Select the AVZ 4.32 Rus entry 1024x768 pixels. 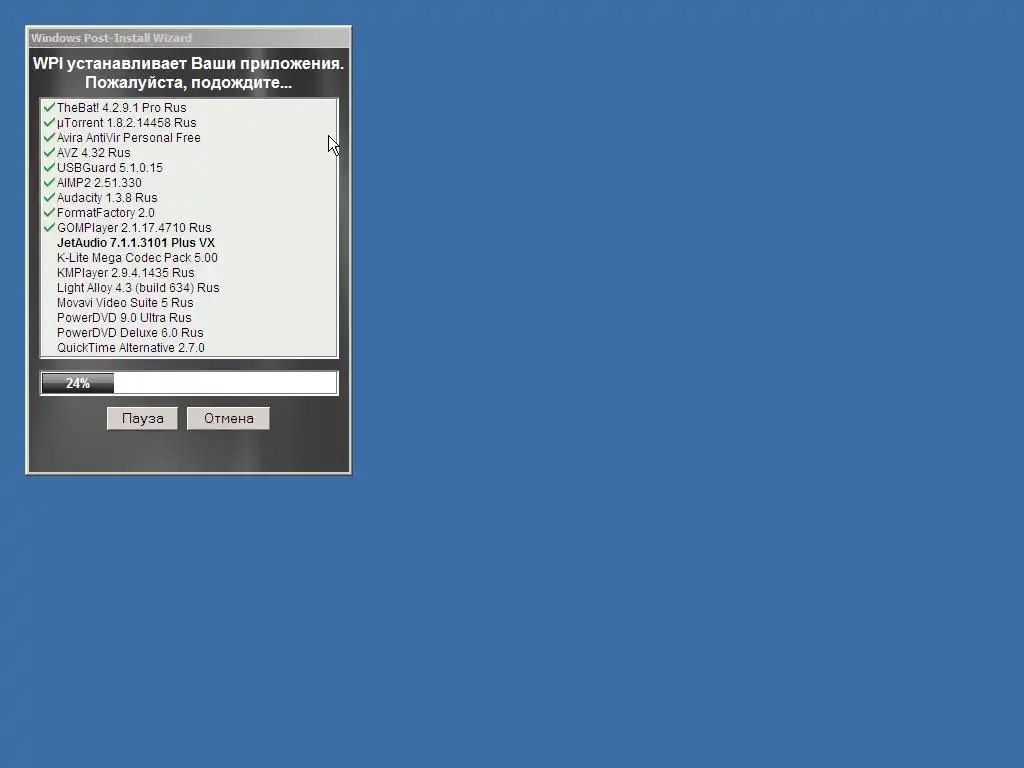93,153
